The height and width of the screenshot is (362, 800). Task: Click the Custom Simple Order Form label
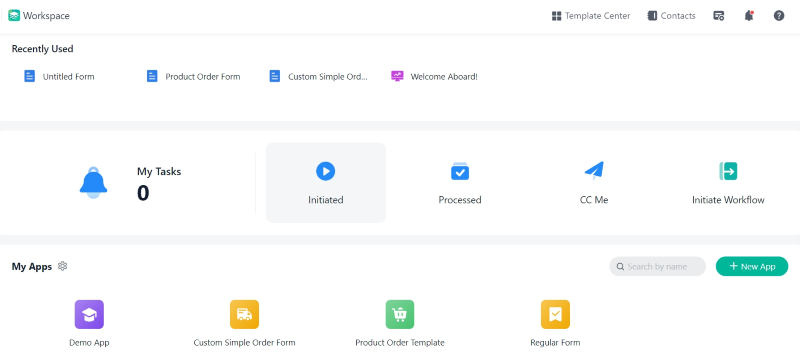coord(244,343)
